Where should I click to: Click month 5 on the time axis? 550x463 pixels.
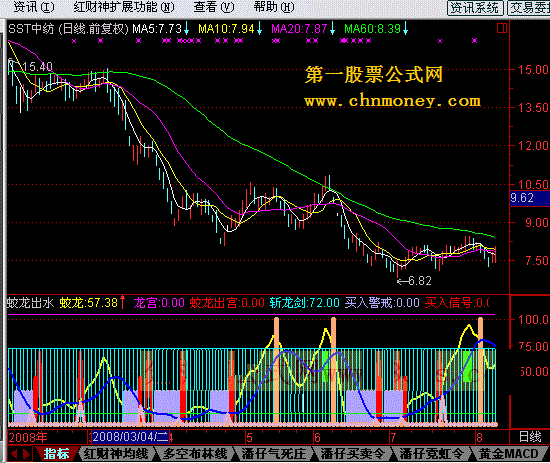[249, 437]
